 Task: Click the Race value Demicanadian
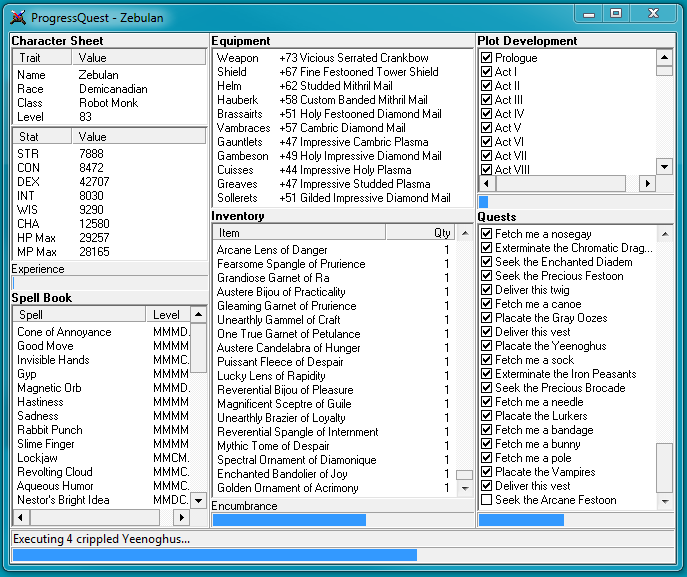click(113, 88)
